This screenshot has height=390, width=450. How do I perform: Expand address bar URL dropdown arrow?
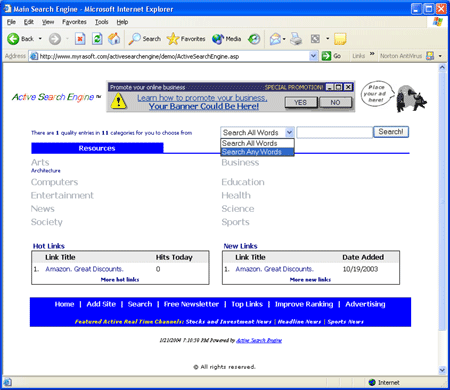(313, 56)
